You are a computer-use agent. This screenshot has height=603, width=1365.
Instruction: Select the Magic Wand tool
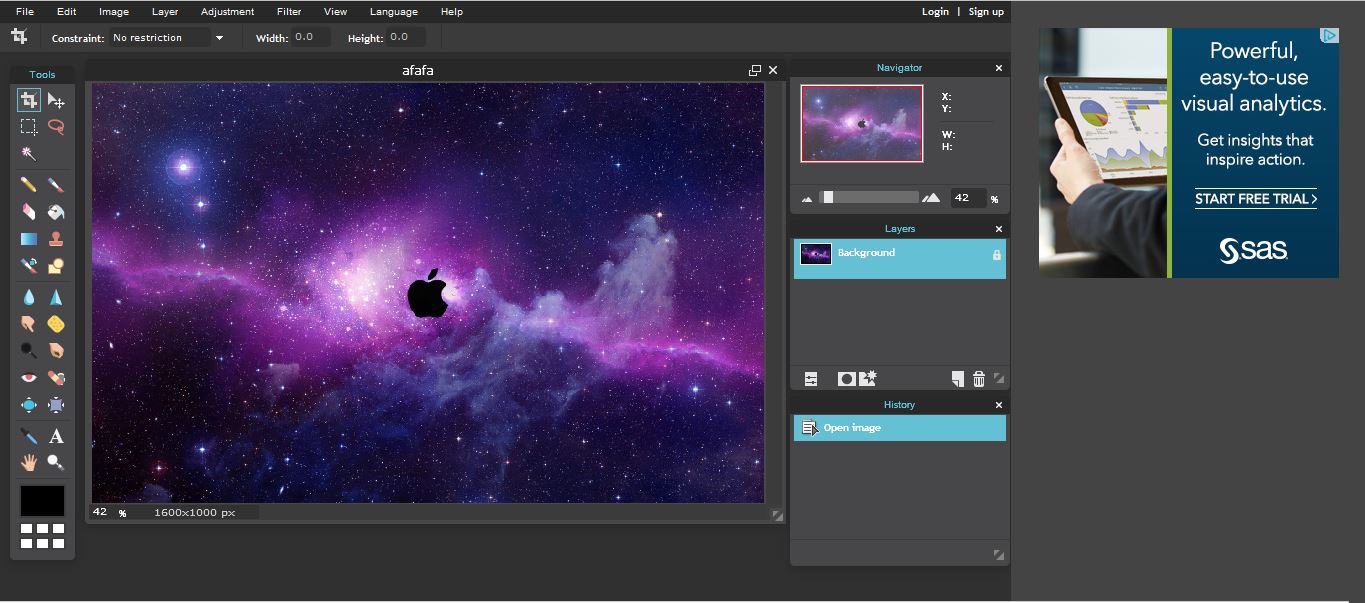28,153
